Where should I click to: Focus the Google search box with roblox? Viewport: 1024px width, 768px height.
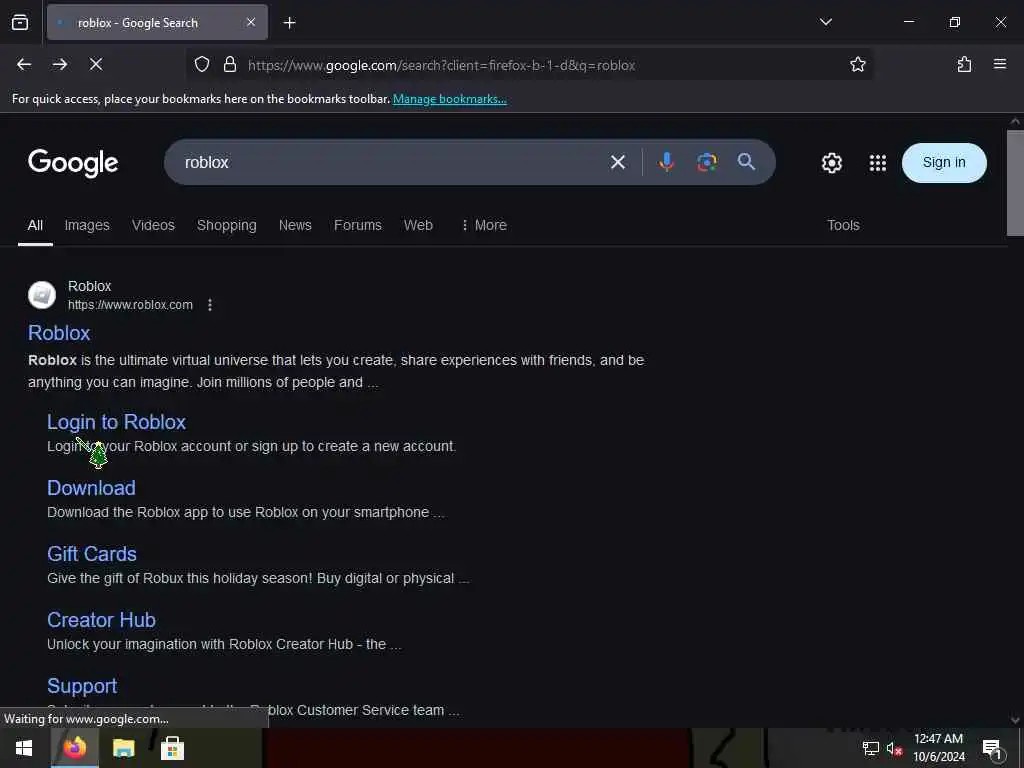click(x=392, y=163)
